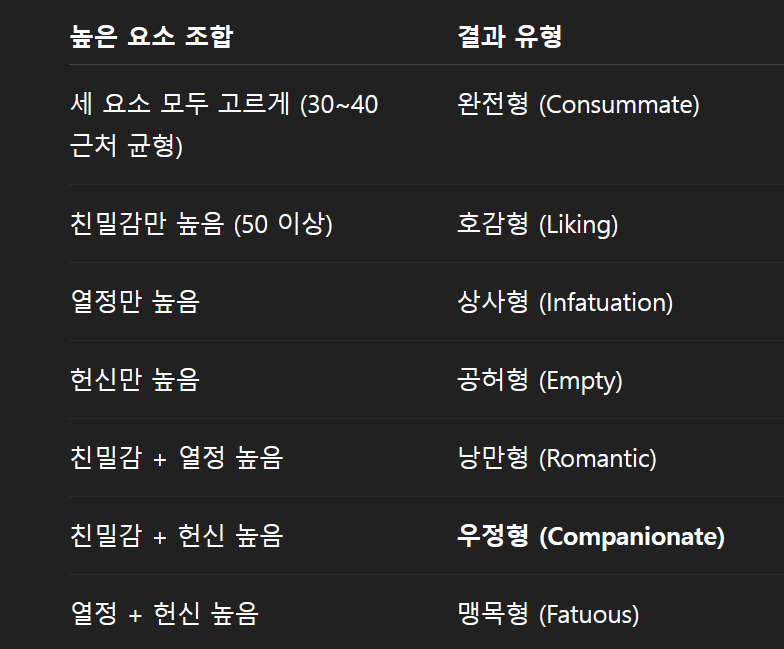Select the 열정만 높음 cell
Image resolution: width=784 pixels, height=649 pixels.
135,302
